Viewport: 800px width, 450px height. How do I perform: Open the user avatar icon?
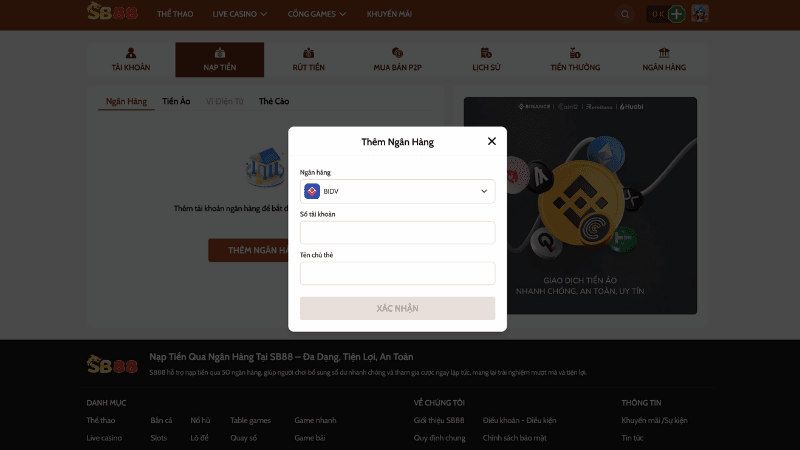700,14
